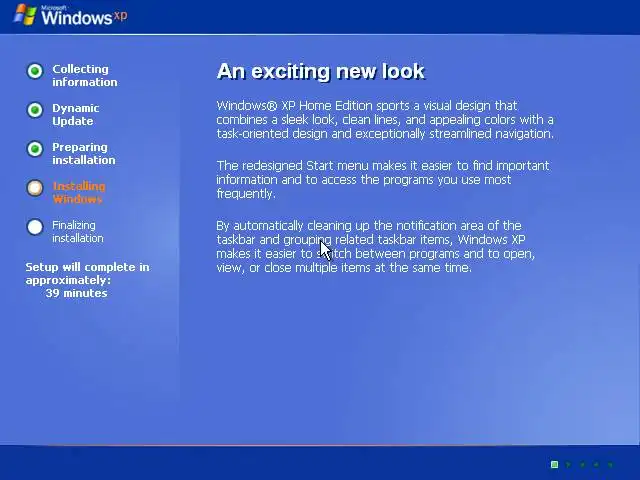Click the "Collecting information" label
The width and height of the screenshot is (640, 480).
85,76
